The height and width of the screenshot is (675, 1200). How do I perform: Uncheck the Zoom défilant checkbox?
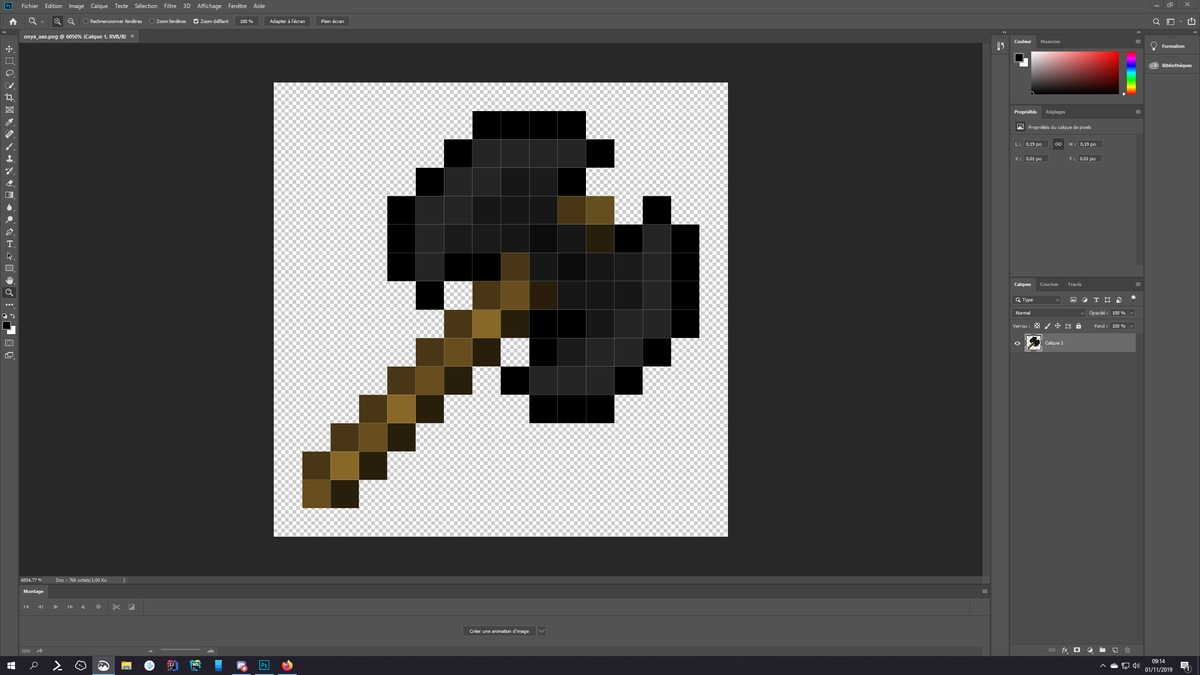tap(196, 21)
